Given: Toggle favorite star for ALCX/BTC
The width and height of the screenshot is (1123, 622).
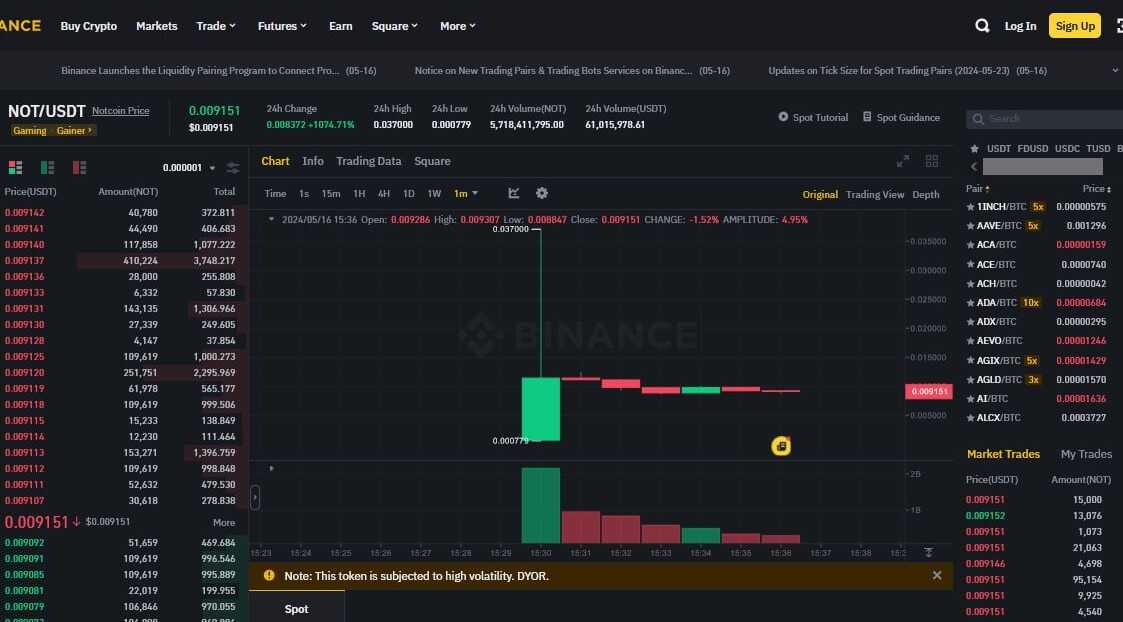Looking at the screenshot, I should point(970,418).
